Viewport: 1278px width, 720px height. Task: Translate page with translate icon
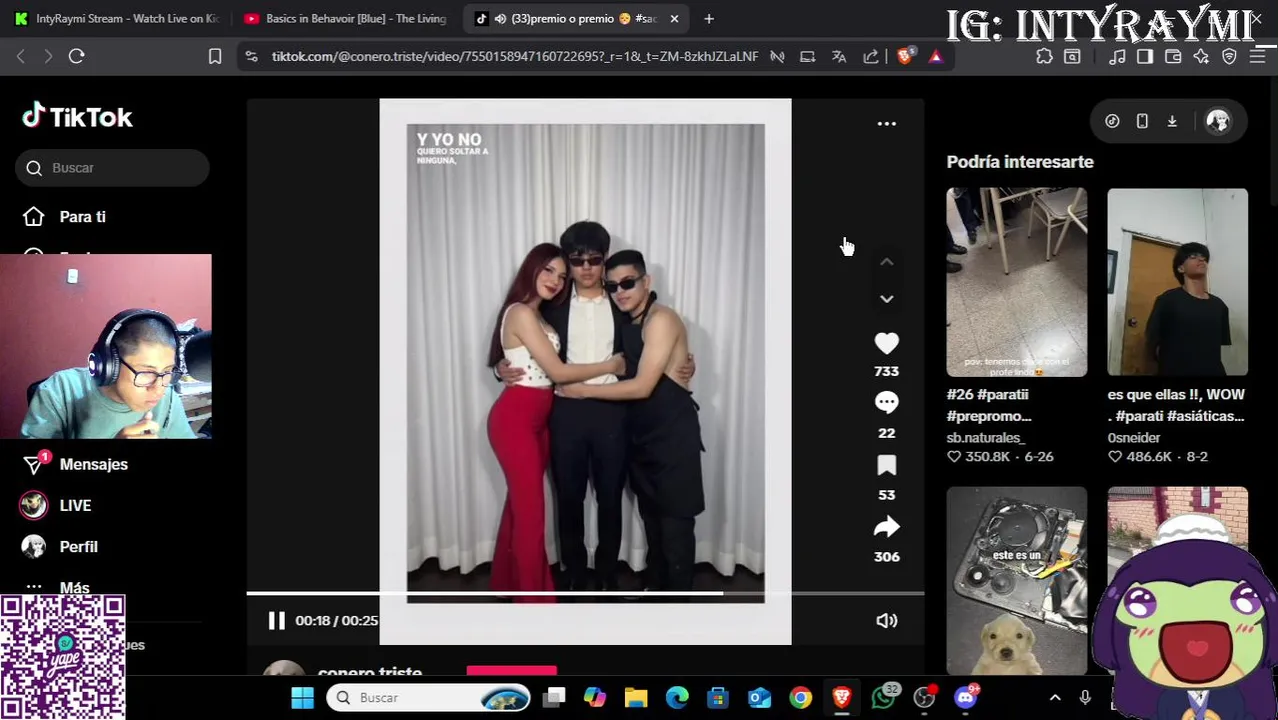coord(839,56)
